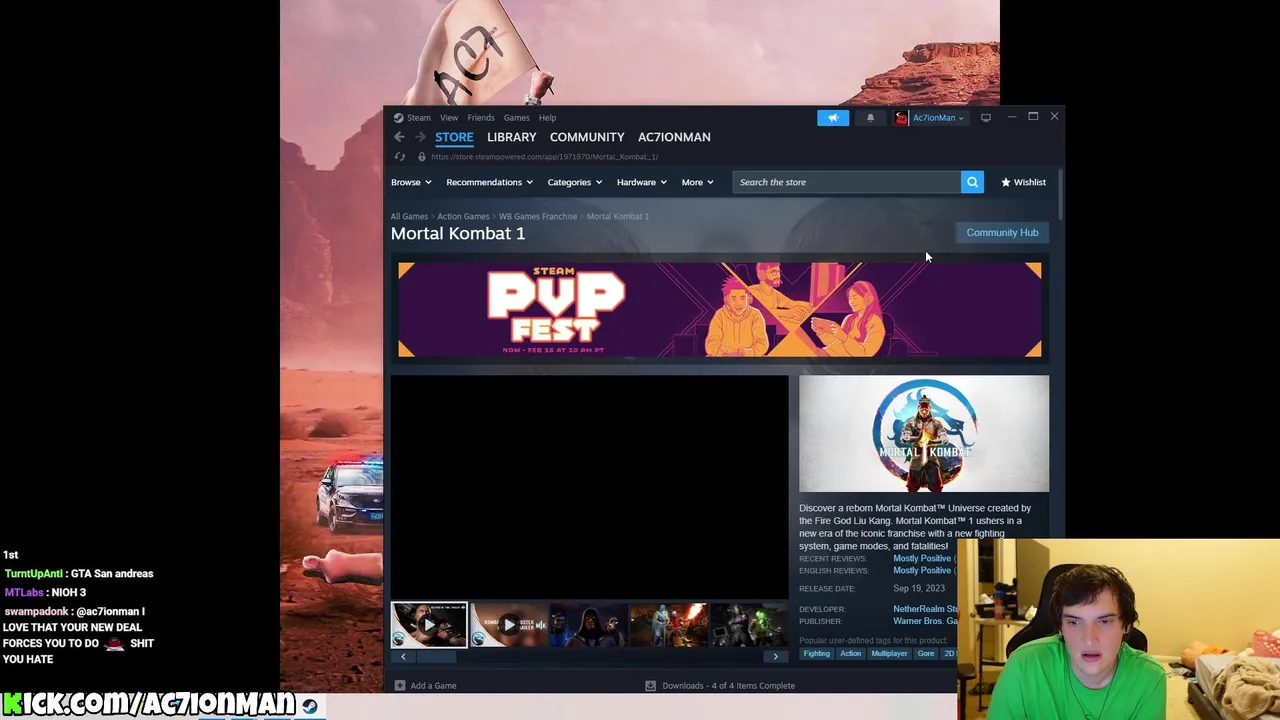Select the Action tag

(x=851, y=654)
